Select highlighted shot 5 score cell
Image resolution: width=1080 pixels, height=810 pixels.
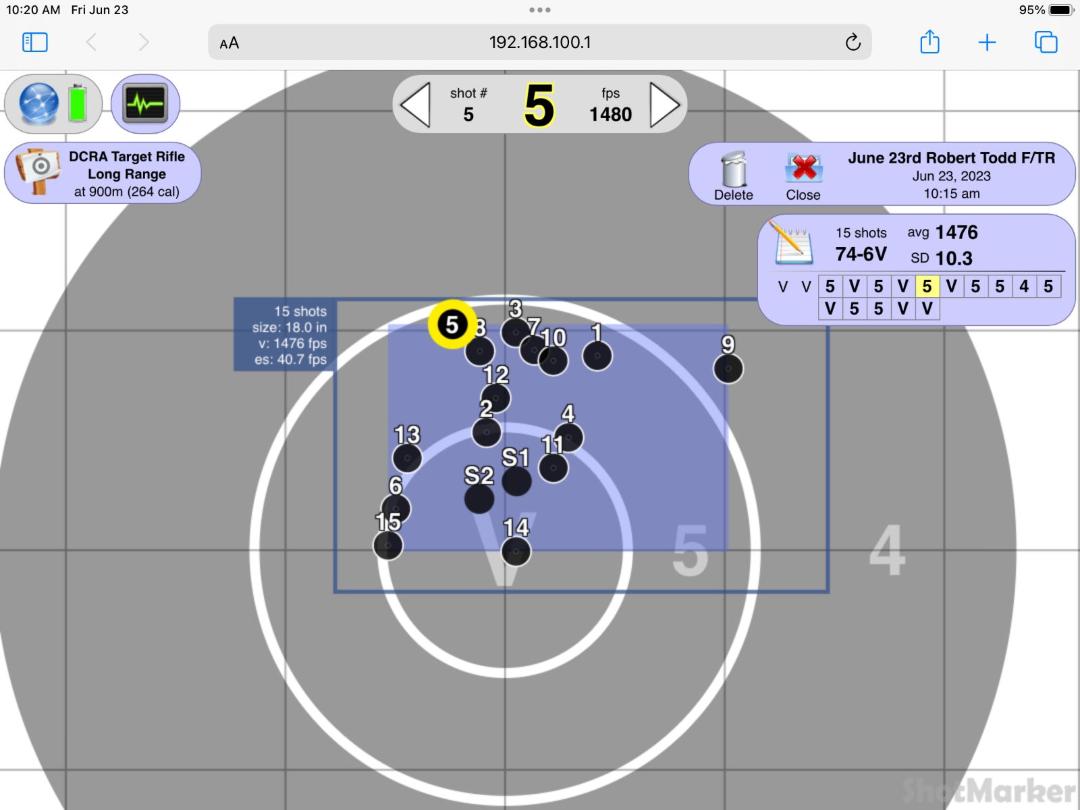[927, 287]
